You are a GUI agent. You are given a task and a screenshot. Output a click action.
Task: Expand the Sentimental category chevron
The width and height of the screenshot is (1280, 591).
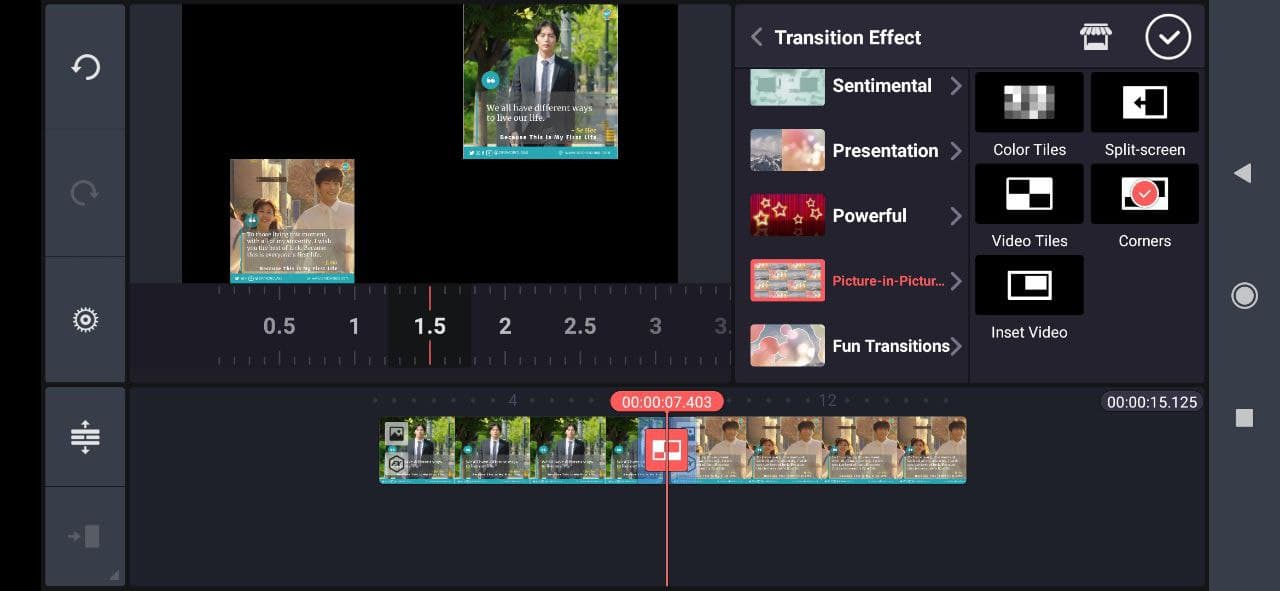pos(956,86)
